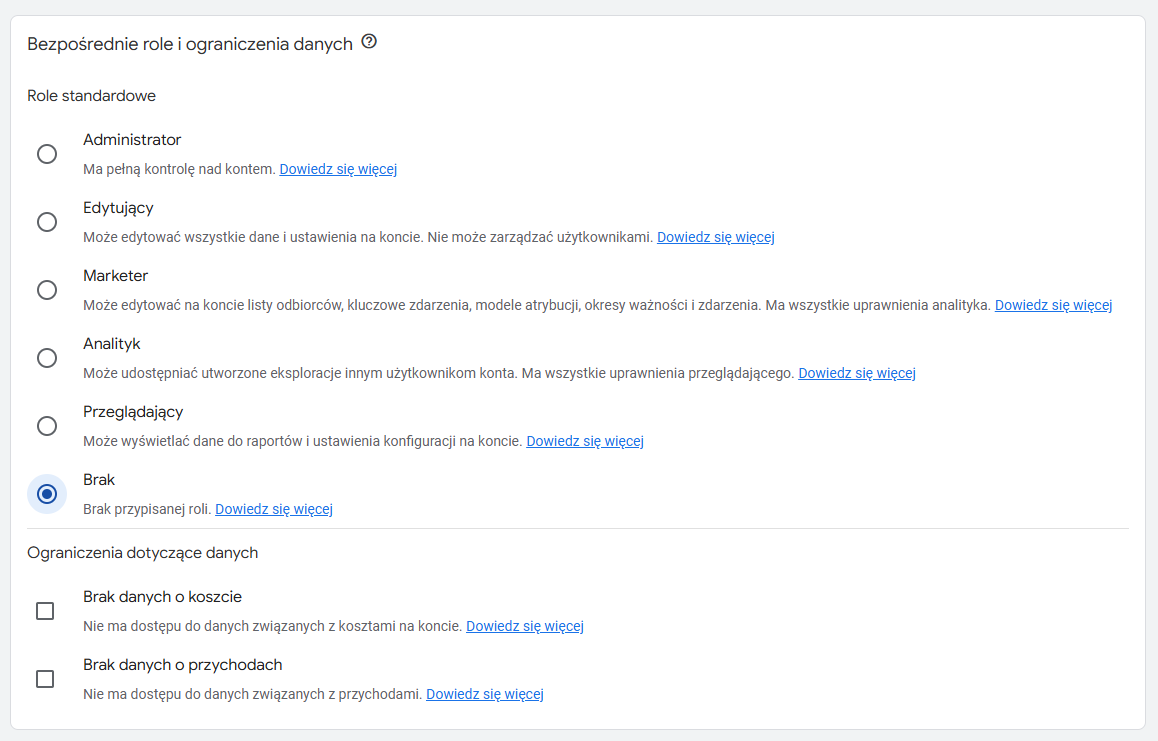Open help icon beside direct roles heading
This screenshot has width=1158, height=741.
point(369,42)
